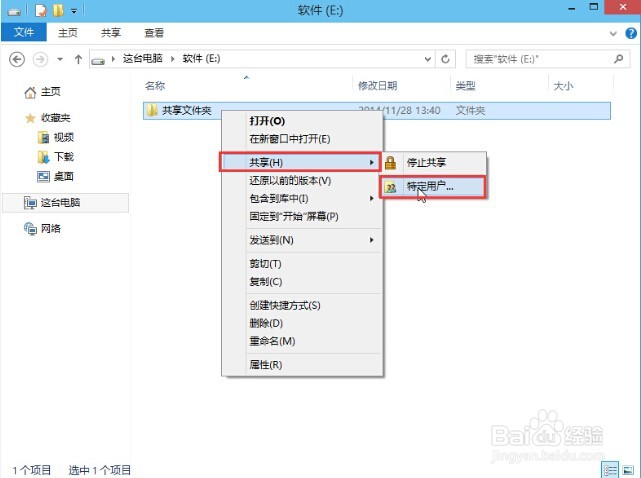This screenshot has width=641, height=478.
Task: Switch to the 主页 ribbon tab
Action: tap(67, 33)
